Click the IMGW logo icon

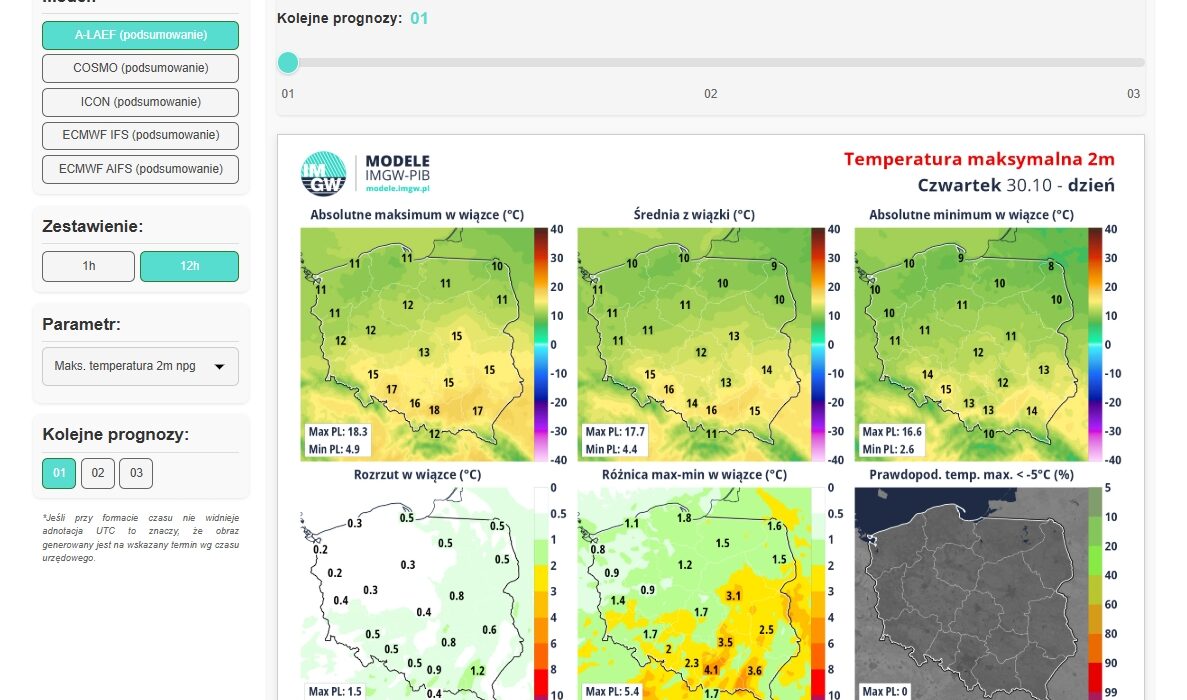coord(324,173)
